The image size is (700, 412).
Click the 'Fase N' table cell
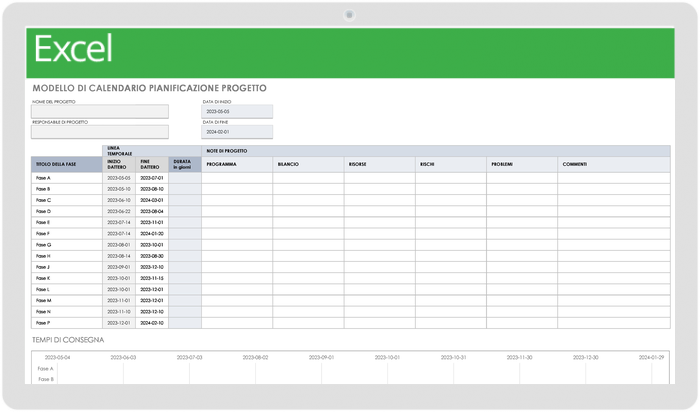tap(67, 312)
